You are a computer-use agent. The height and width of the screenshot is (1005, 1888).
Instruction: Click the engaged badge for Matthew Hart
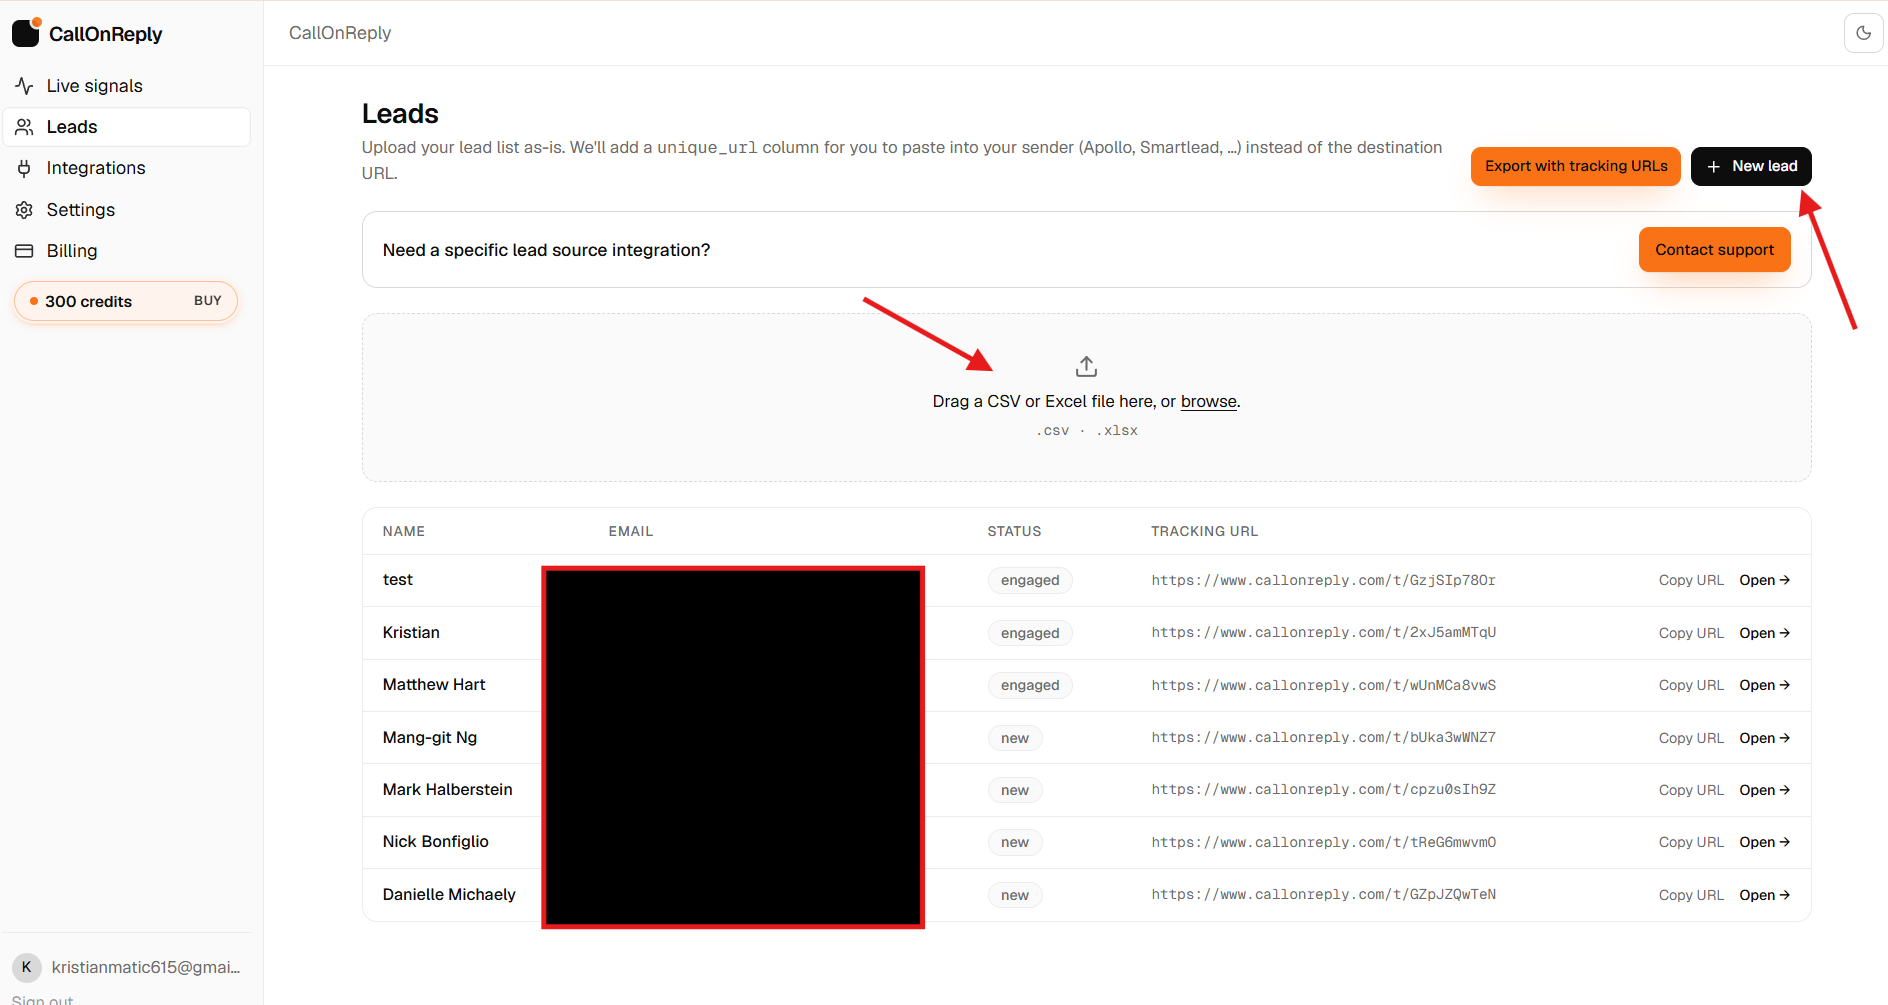tap(1030, 685)
